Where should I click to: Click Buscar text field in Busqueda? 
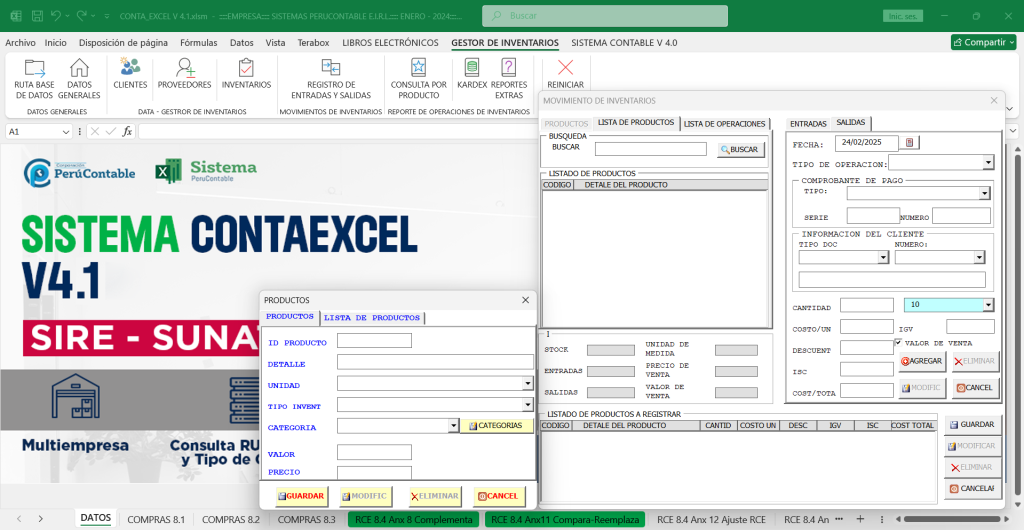click(650, 149)
